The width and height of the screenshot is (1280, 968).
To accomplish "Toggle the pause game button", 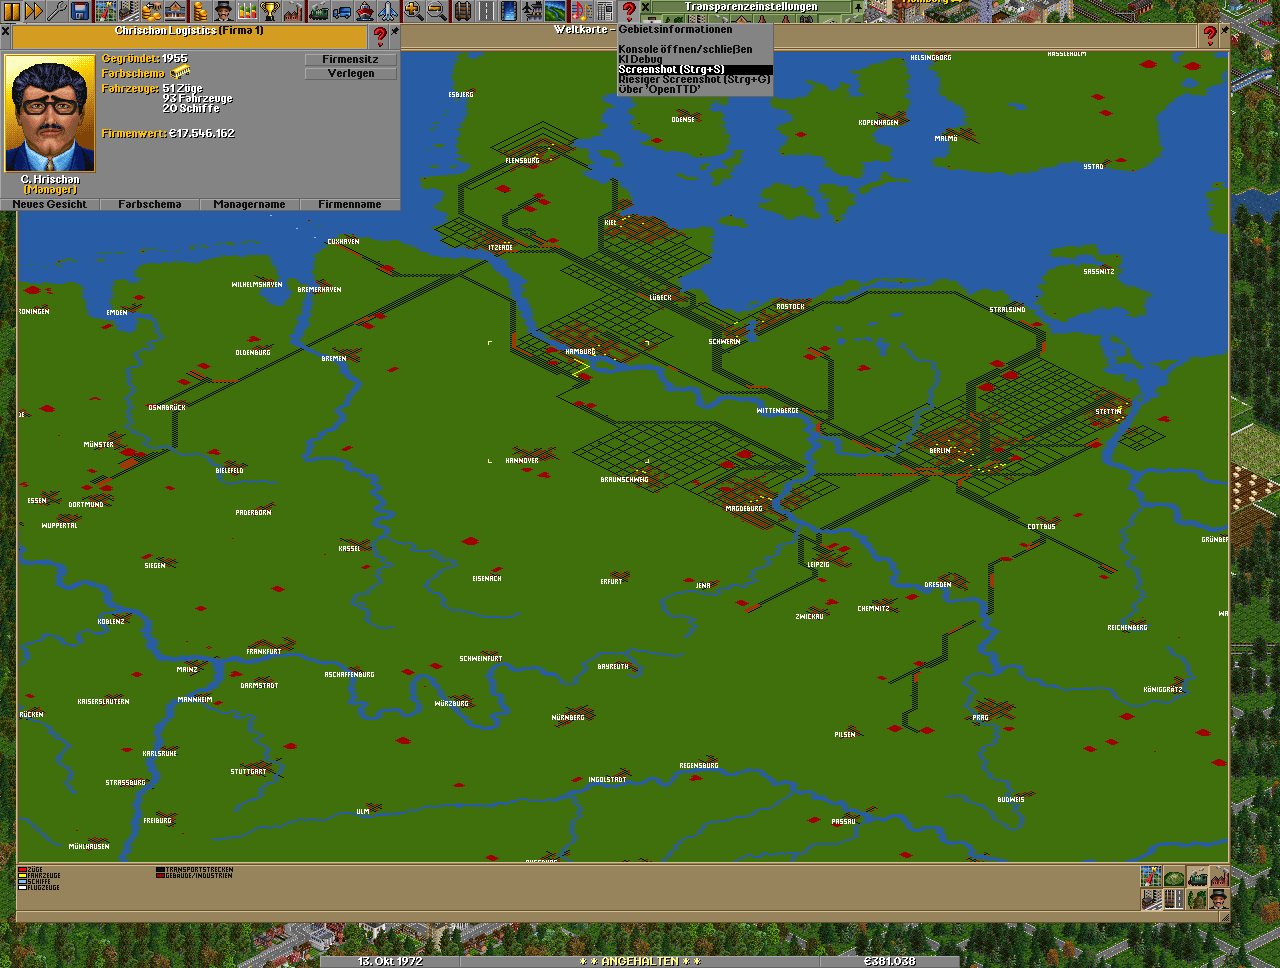I will pyautogui.click(x=11, y=11).
